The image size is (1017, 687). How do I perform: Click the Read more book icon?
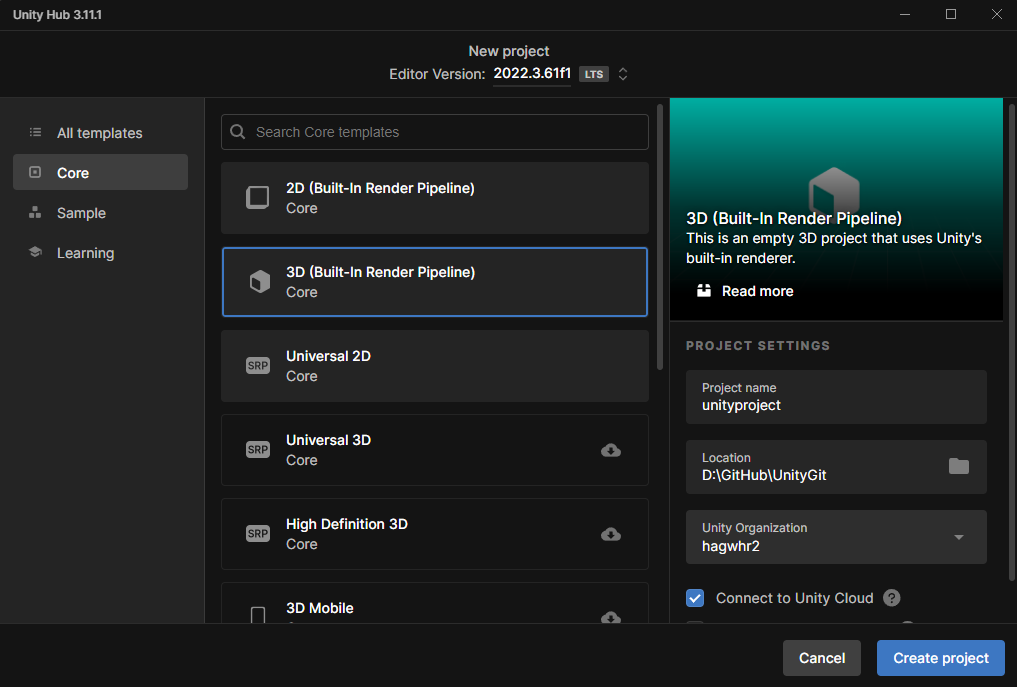pos(704,291)
